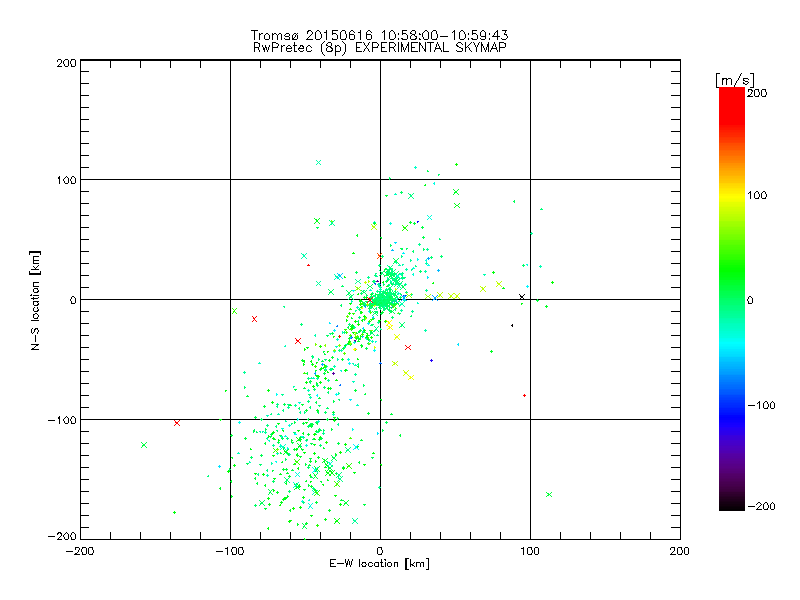This screenshot has height=600, width=800.
Task: Click the black bottom end of the colorbar
Action: click(x=731, y=503)
